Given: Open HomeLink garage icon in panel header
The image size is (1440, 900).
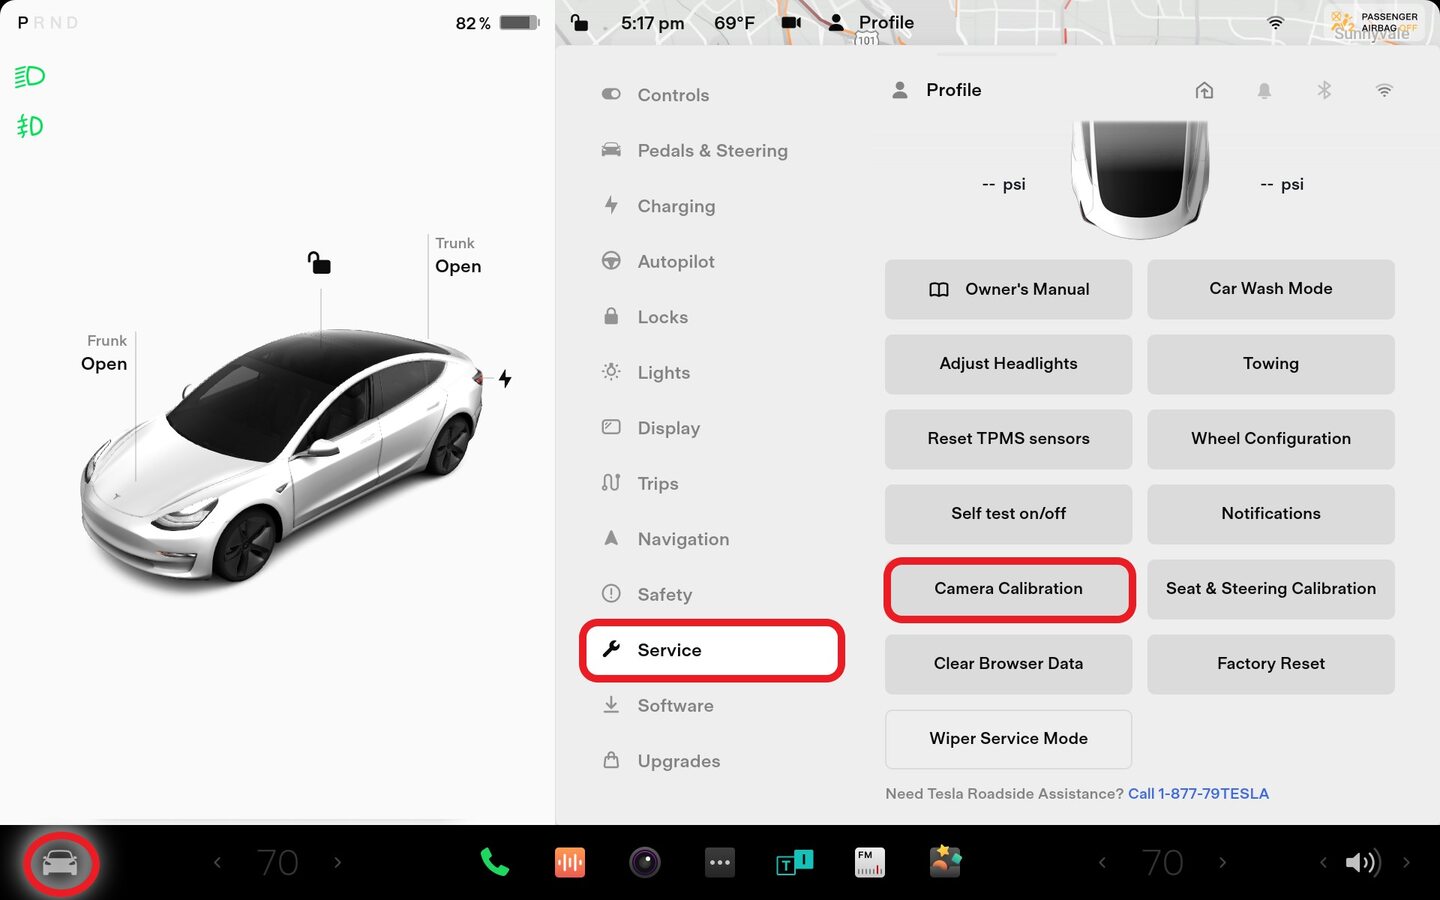Looking at the screenshot, I should click(x=1204, y=90).
